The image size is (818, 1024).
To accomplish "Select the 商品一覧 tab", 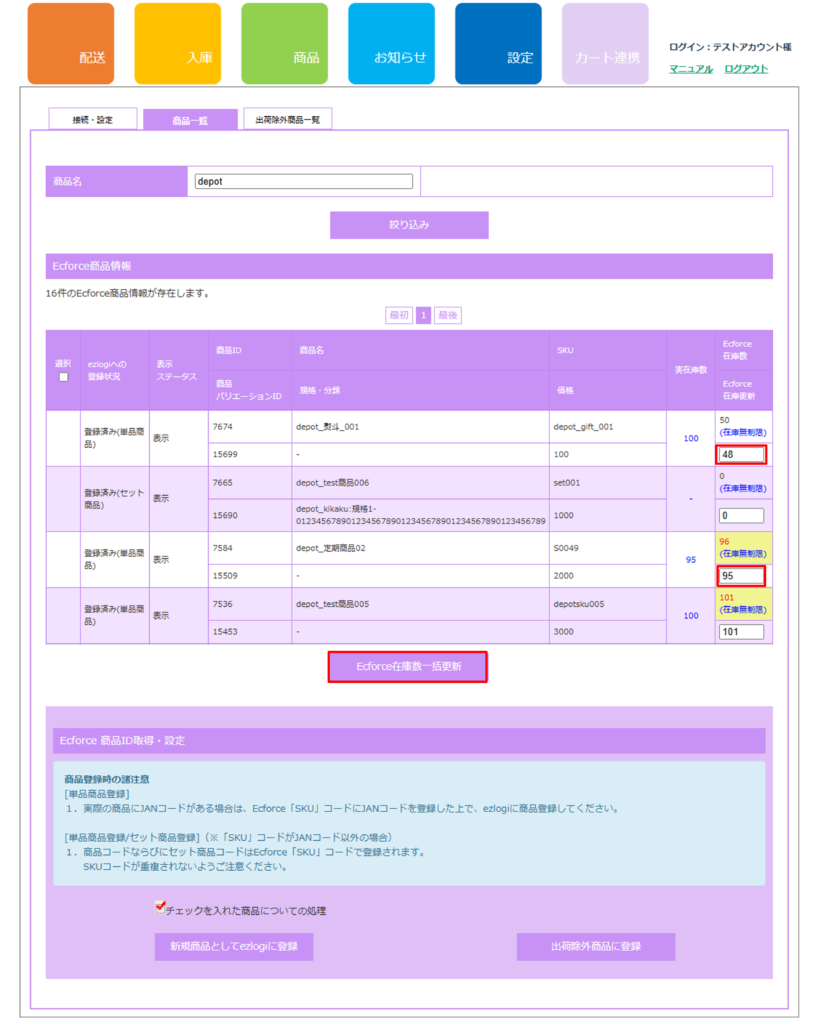I will (x=190, y=120).
